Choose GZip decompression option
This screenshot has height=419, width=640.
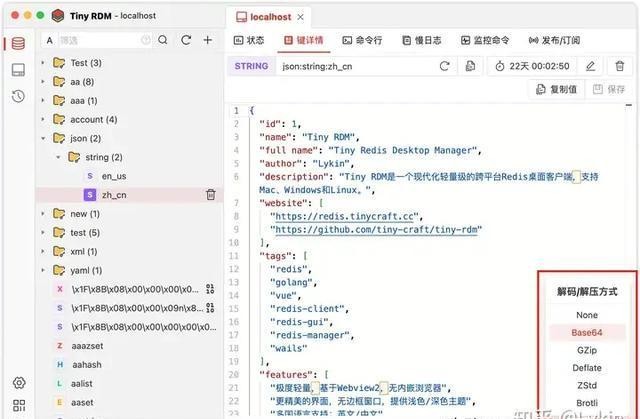click(587, 350)
